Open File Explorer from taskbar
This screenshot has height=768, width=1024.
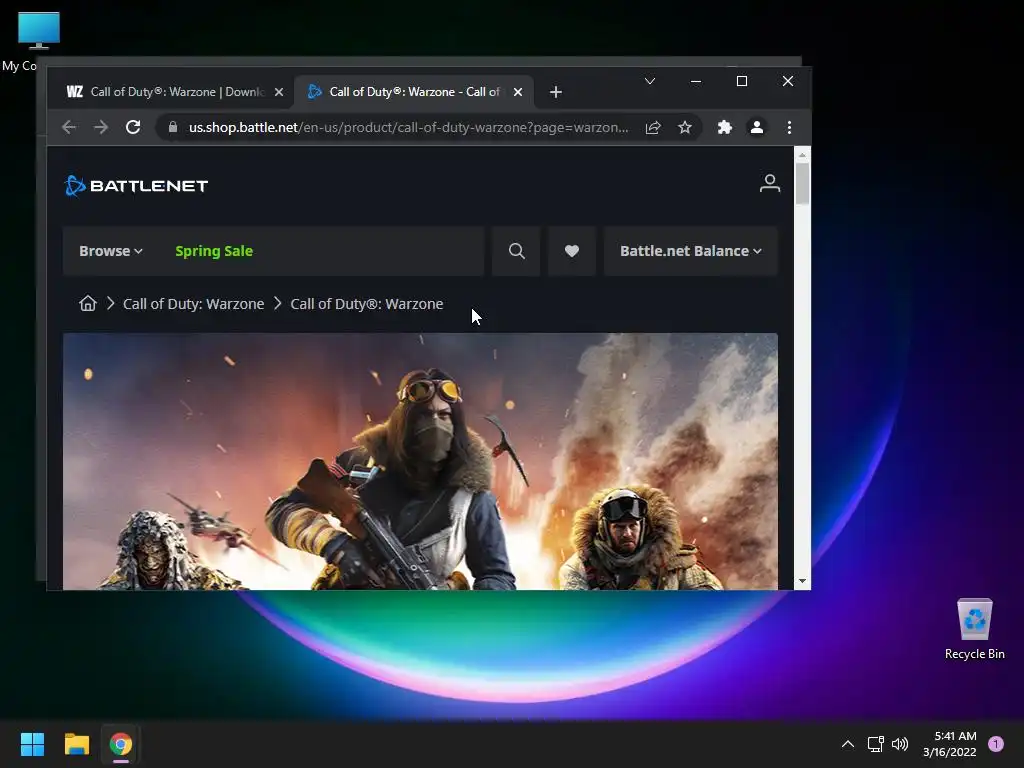pyautogui.click(x=76, y=744)
